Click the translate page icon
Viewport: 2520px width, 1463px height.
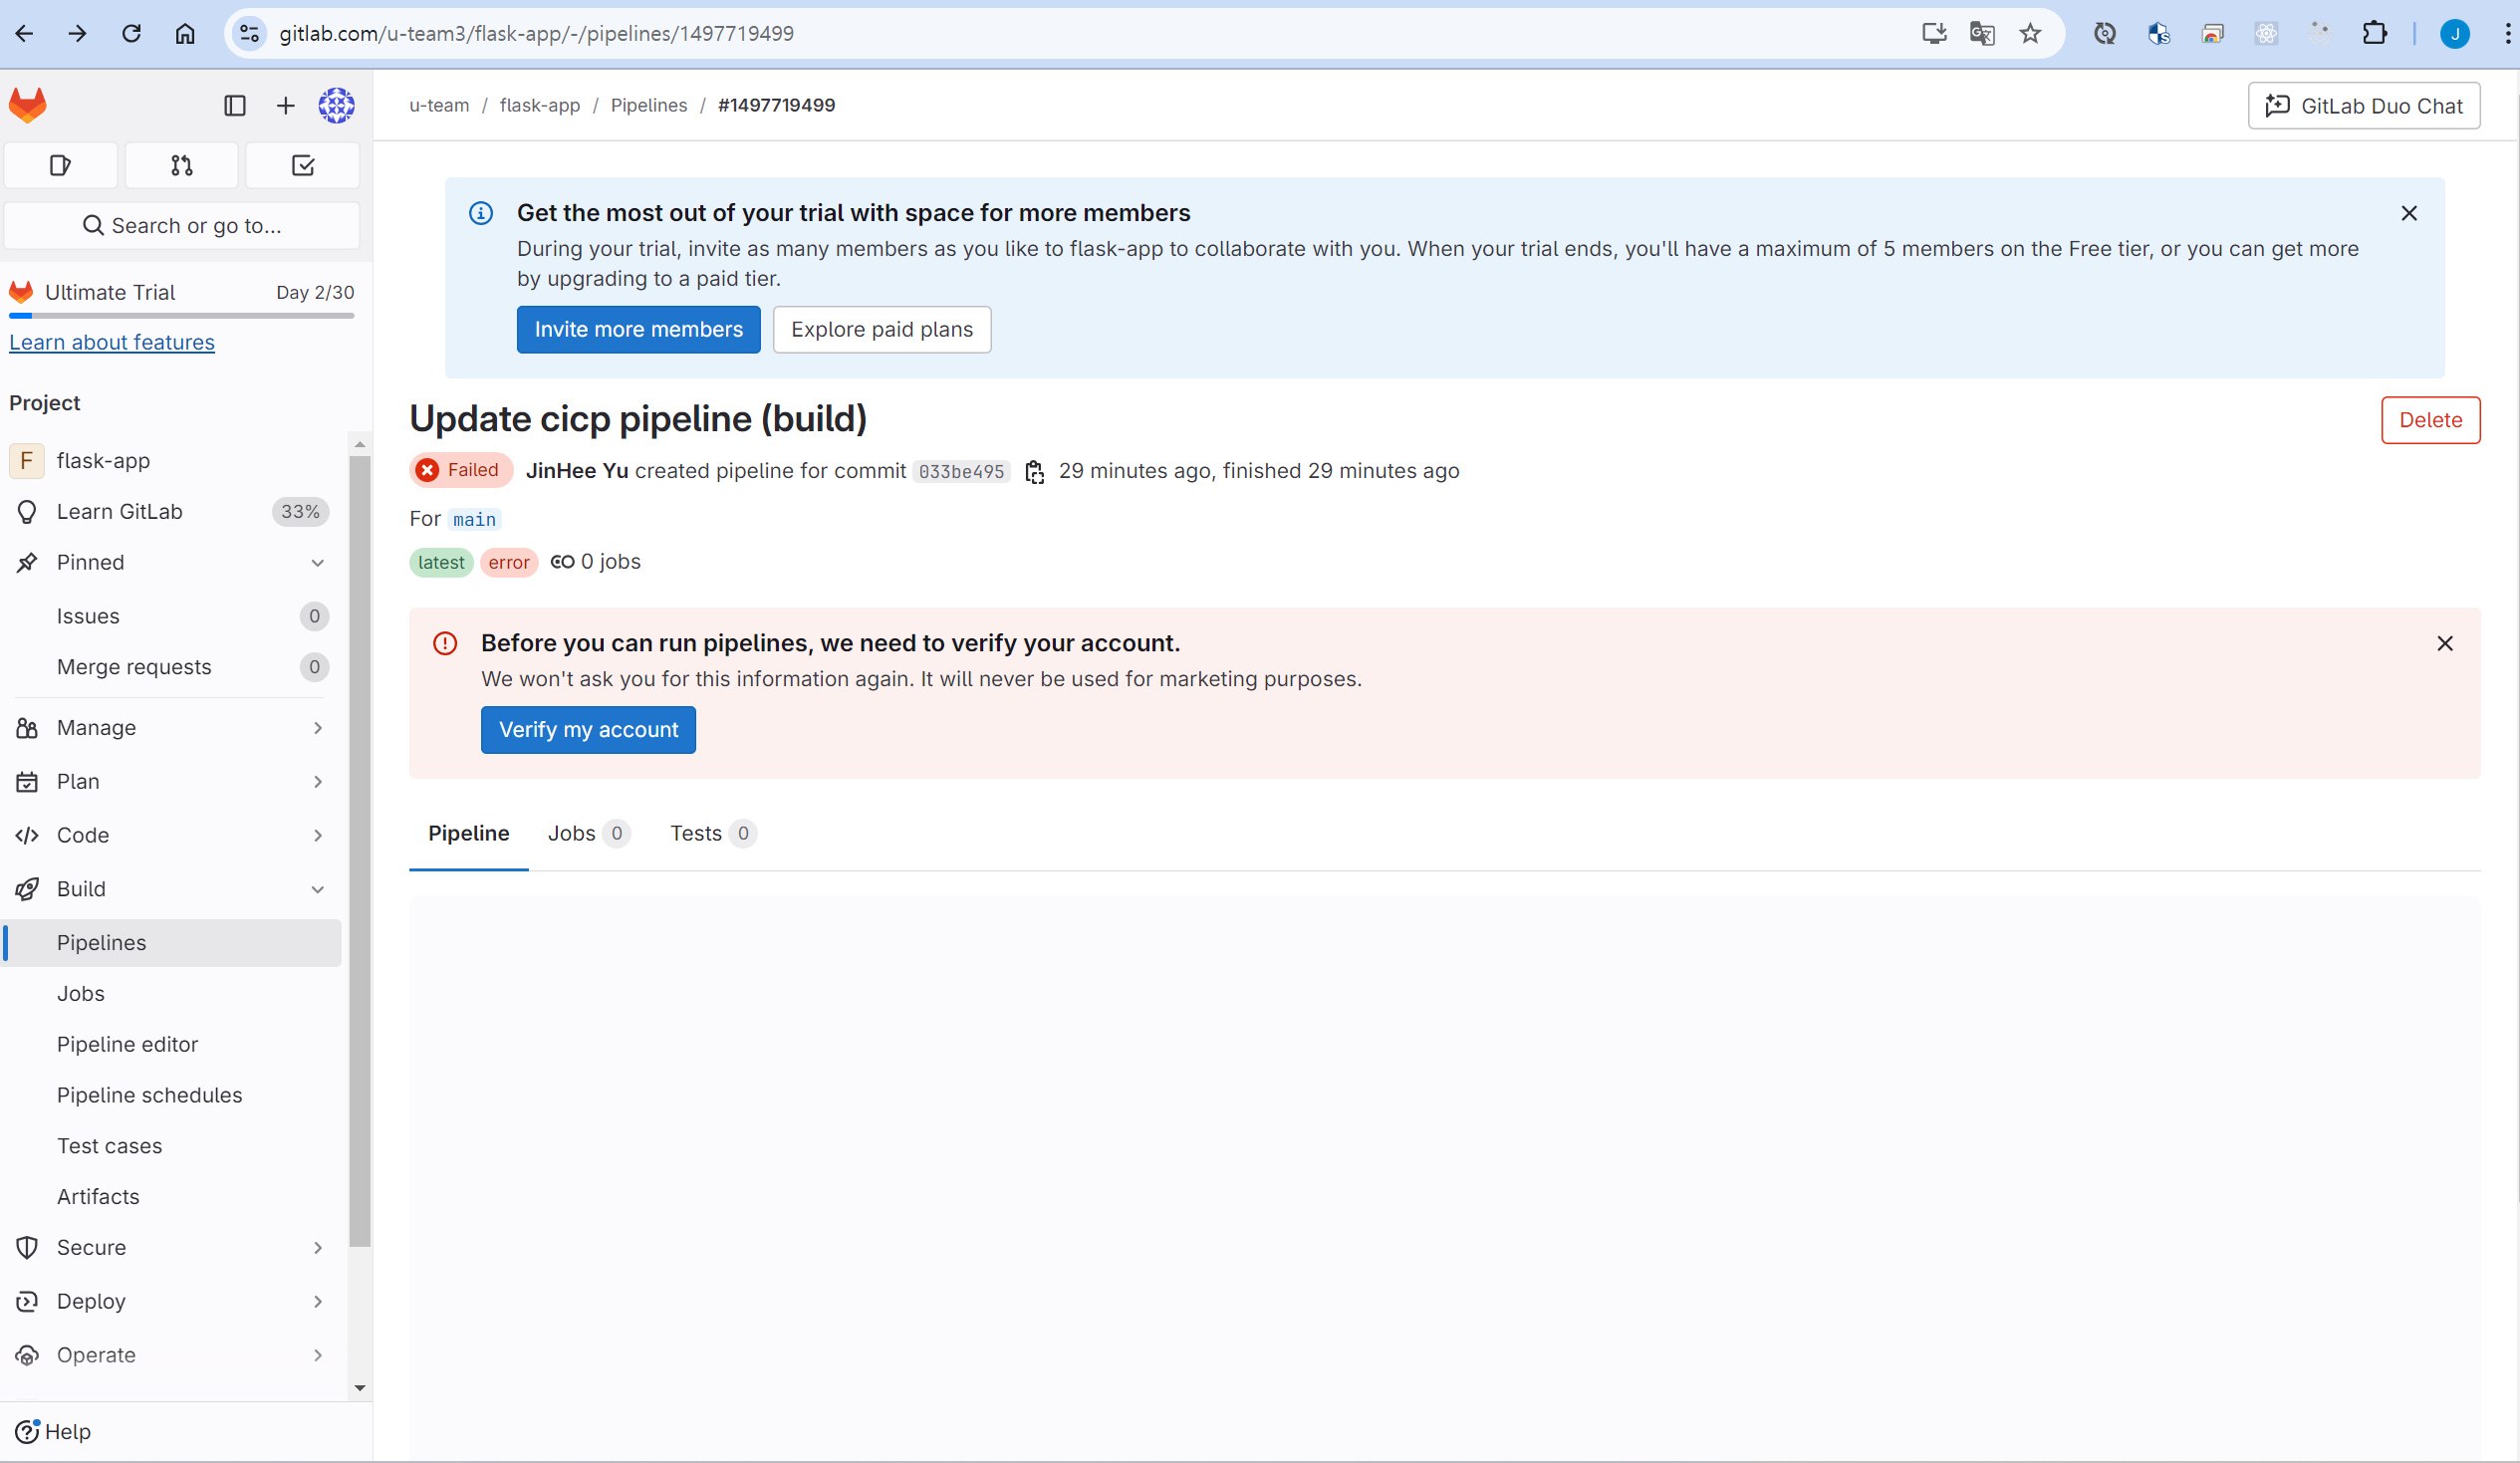(1982, 34)
